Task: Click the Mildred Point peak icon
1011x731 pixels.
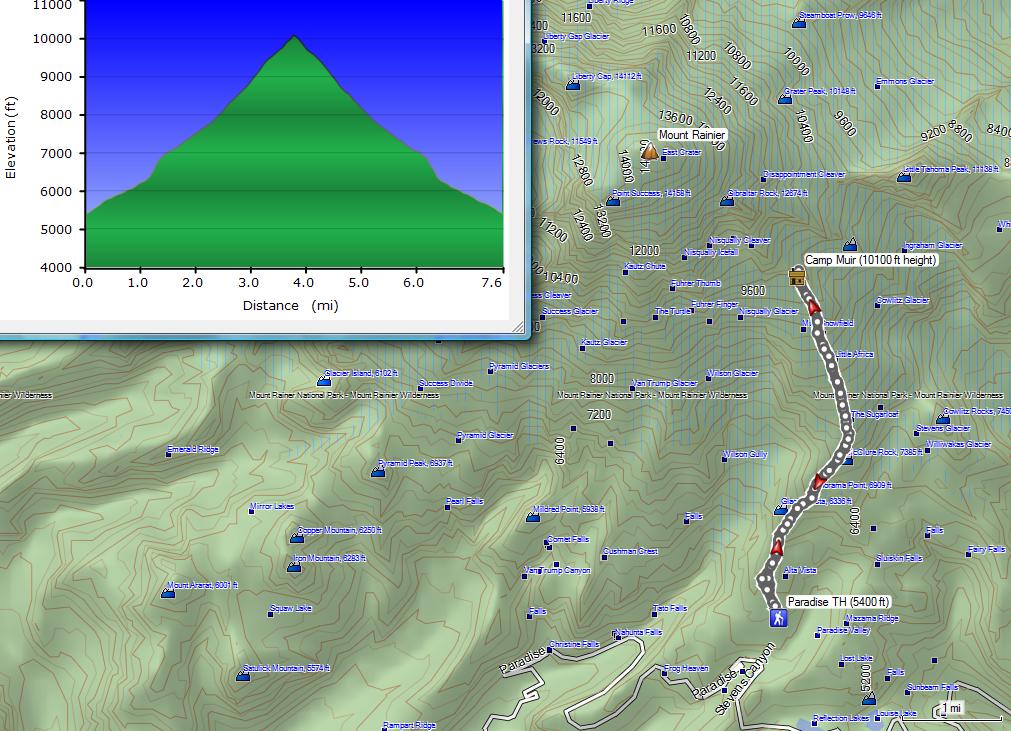Action: point(533,517)
